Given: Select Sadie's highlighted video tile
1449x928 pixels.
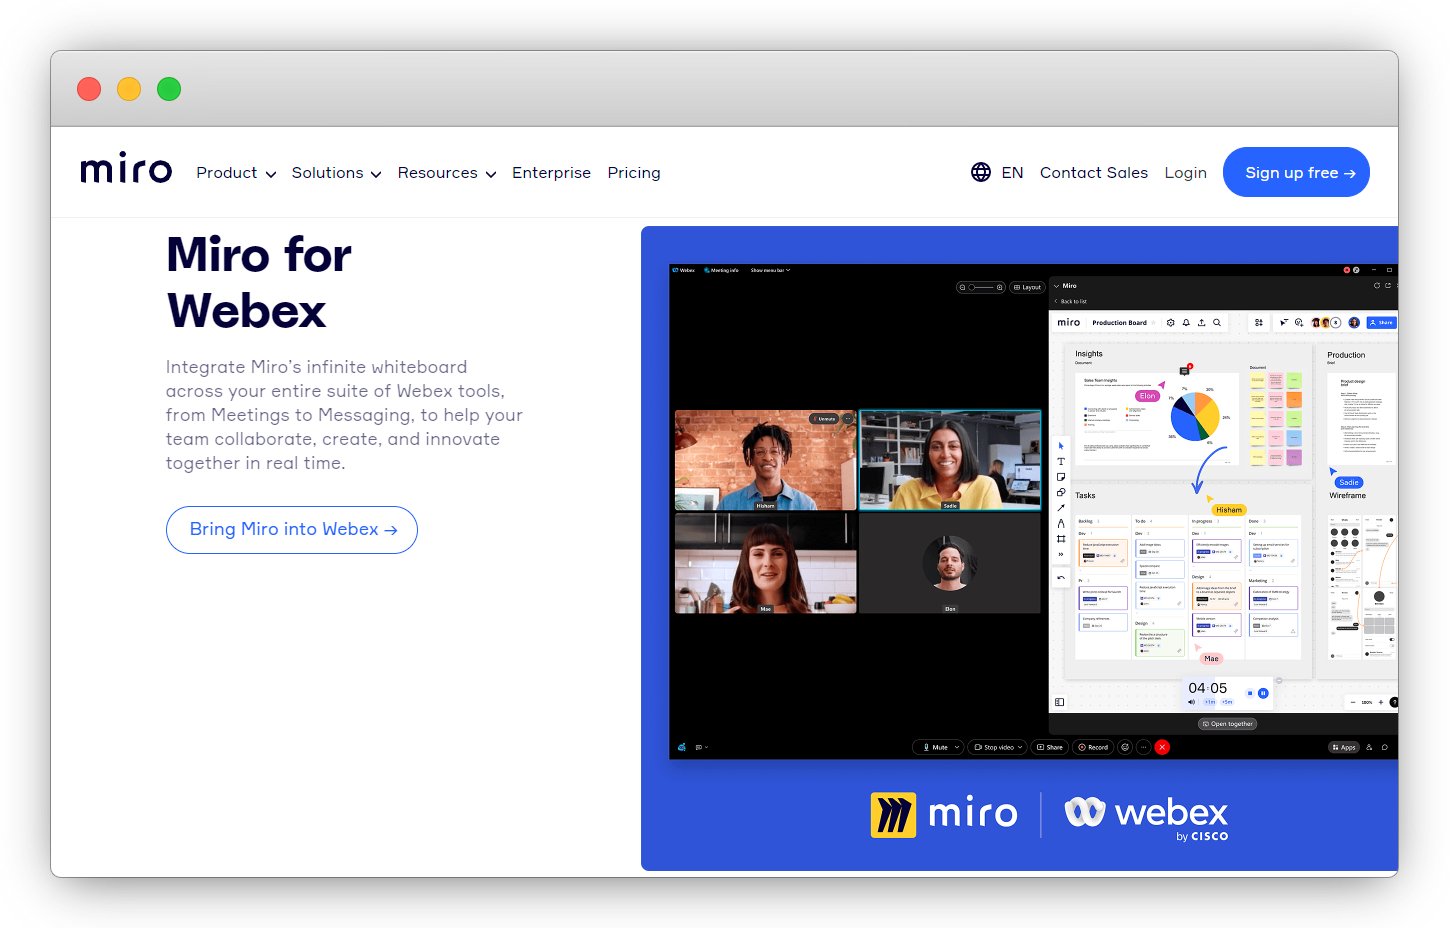Looking at the screenshot, I should (950, 460).
